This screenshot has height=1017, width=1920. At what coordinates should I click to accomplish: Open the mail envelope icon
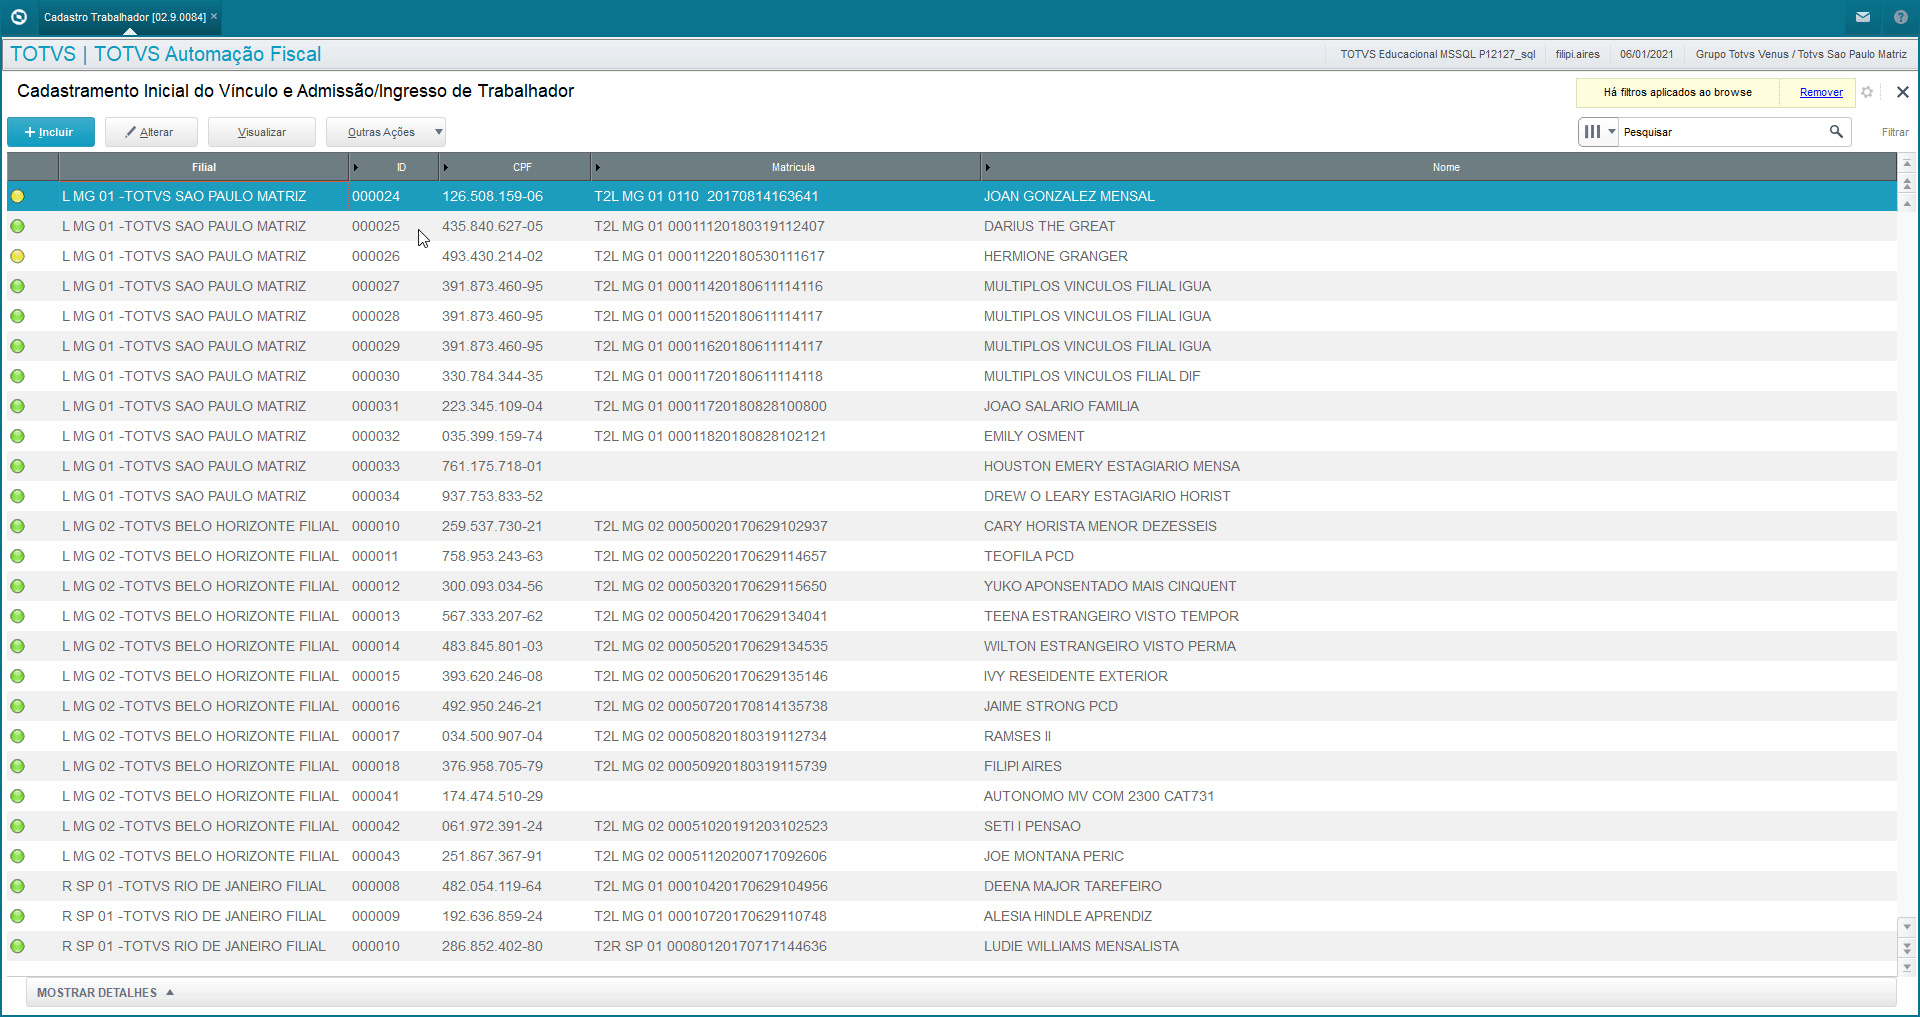click(1863, 17)
